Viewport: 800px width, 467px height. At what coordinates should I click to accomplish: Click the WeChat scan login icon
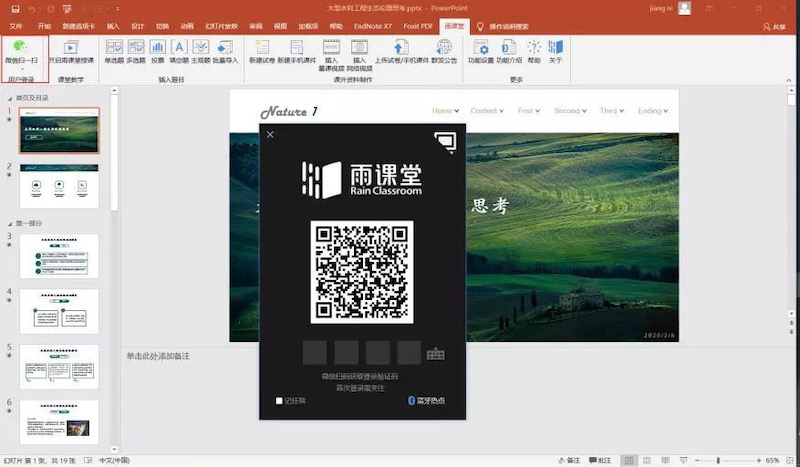click(x=21, y=46)
